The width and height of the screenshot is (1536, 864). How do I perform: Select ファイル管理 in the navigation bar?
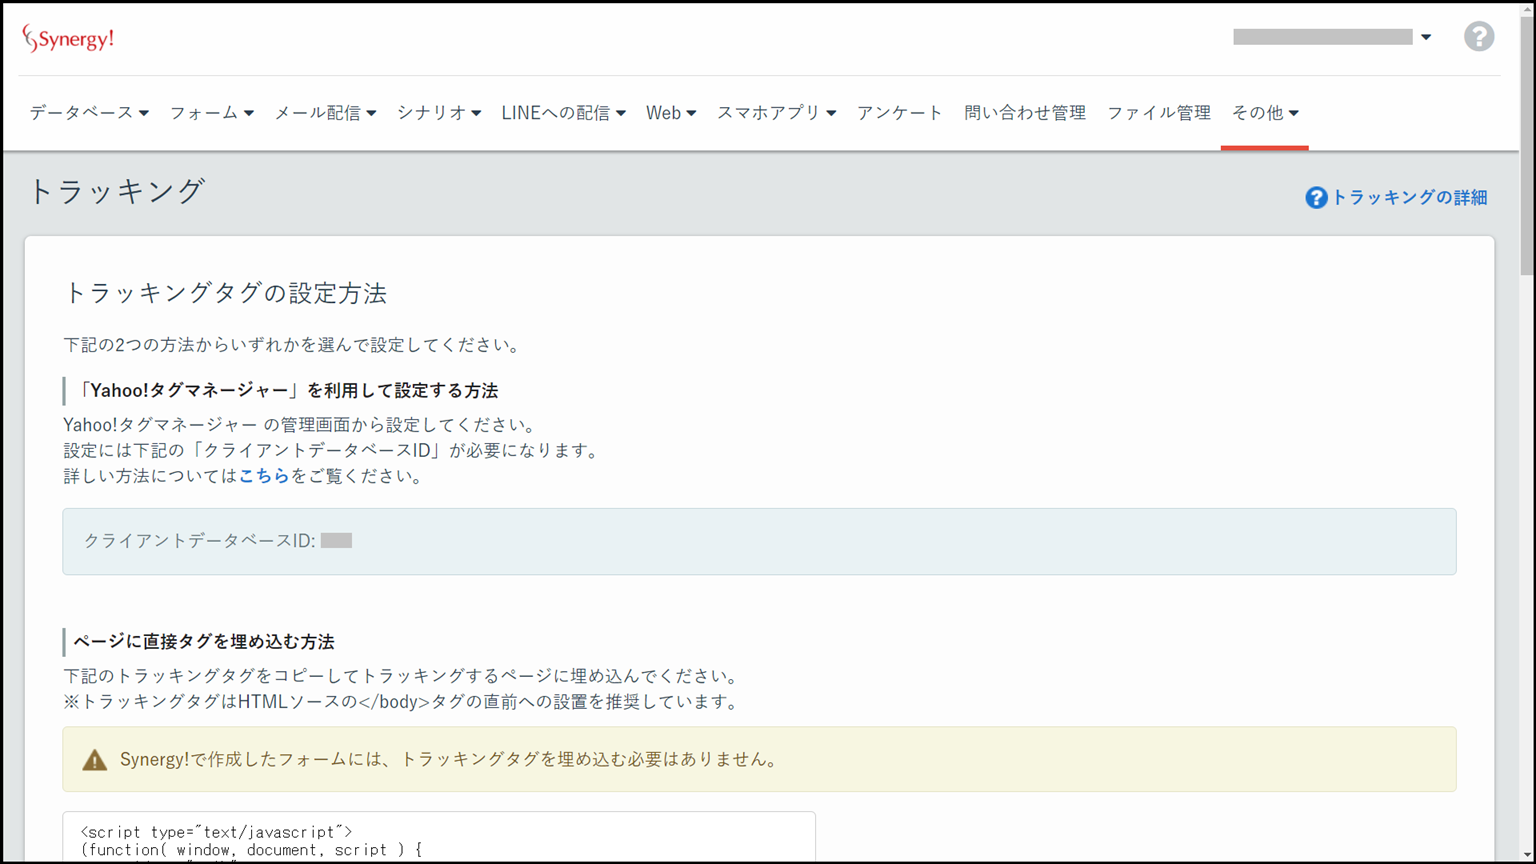pyautogui.click(x=1158, y=113)
